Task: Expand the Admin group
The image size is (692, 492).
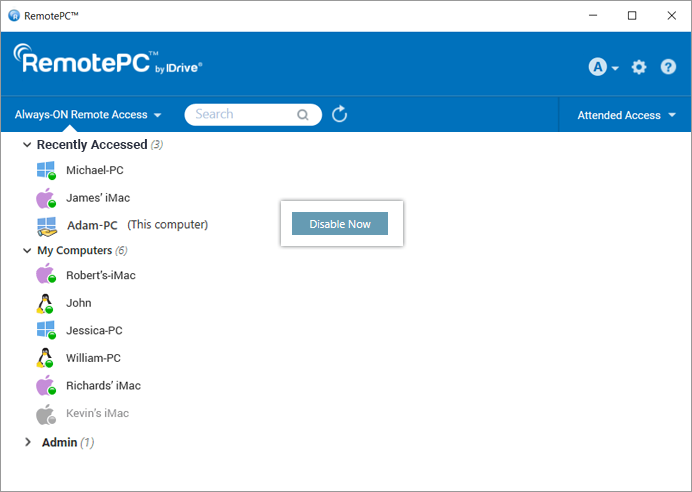Action: (28, 442)
